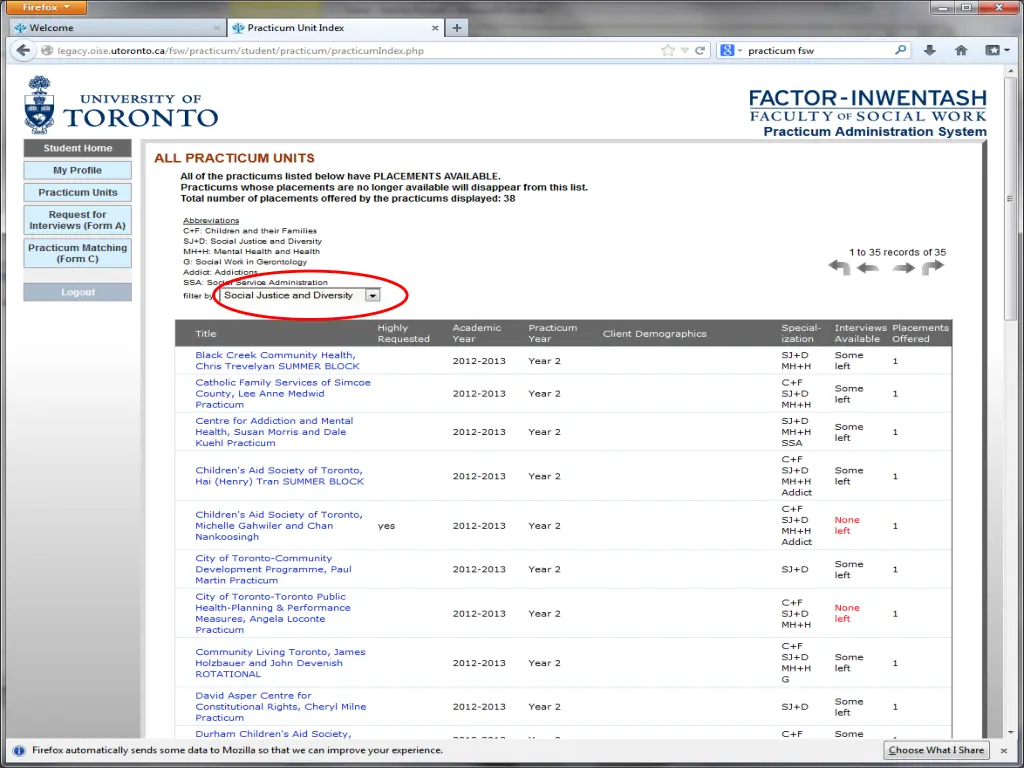
Task: Reload the page with the refresh icon
Action: [700, 50]
